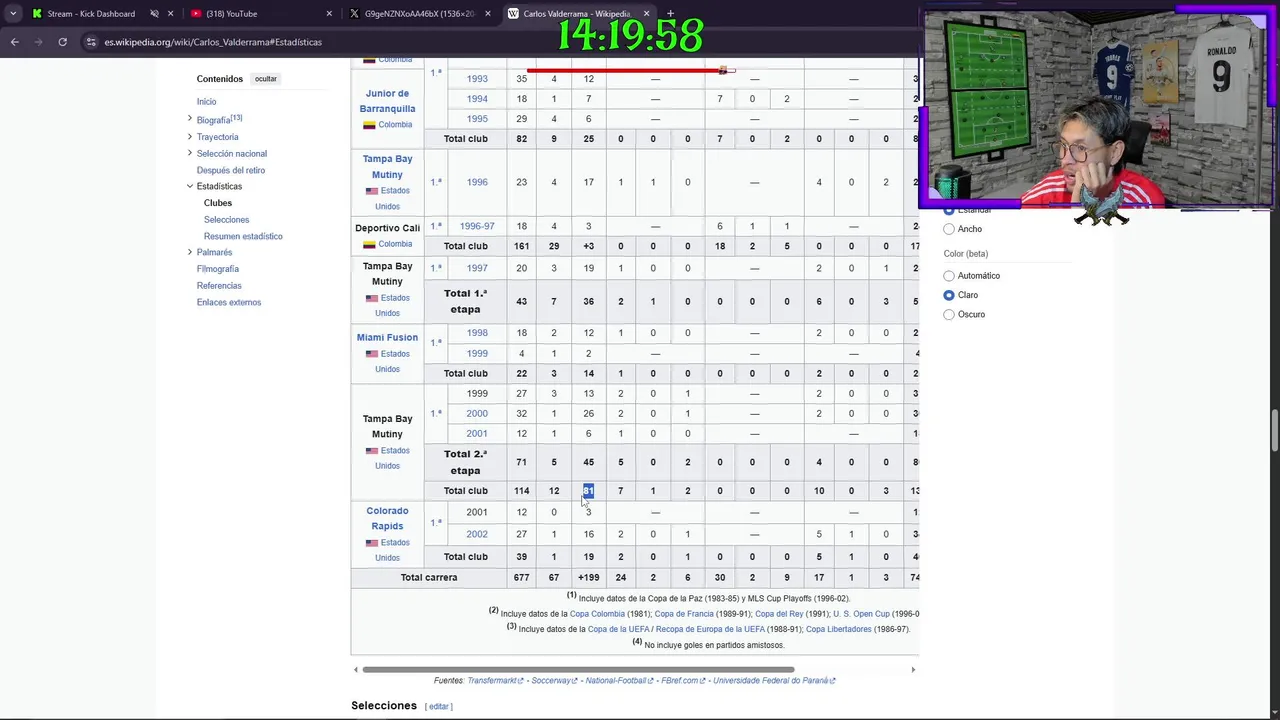The image size is (1280, 720).
Task: Open site information icon in address bar
Action: point(91,42)
